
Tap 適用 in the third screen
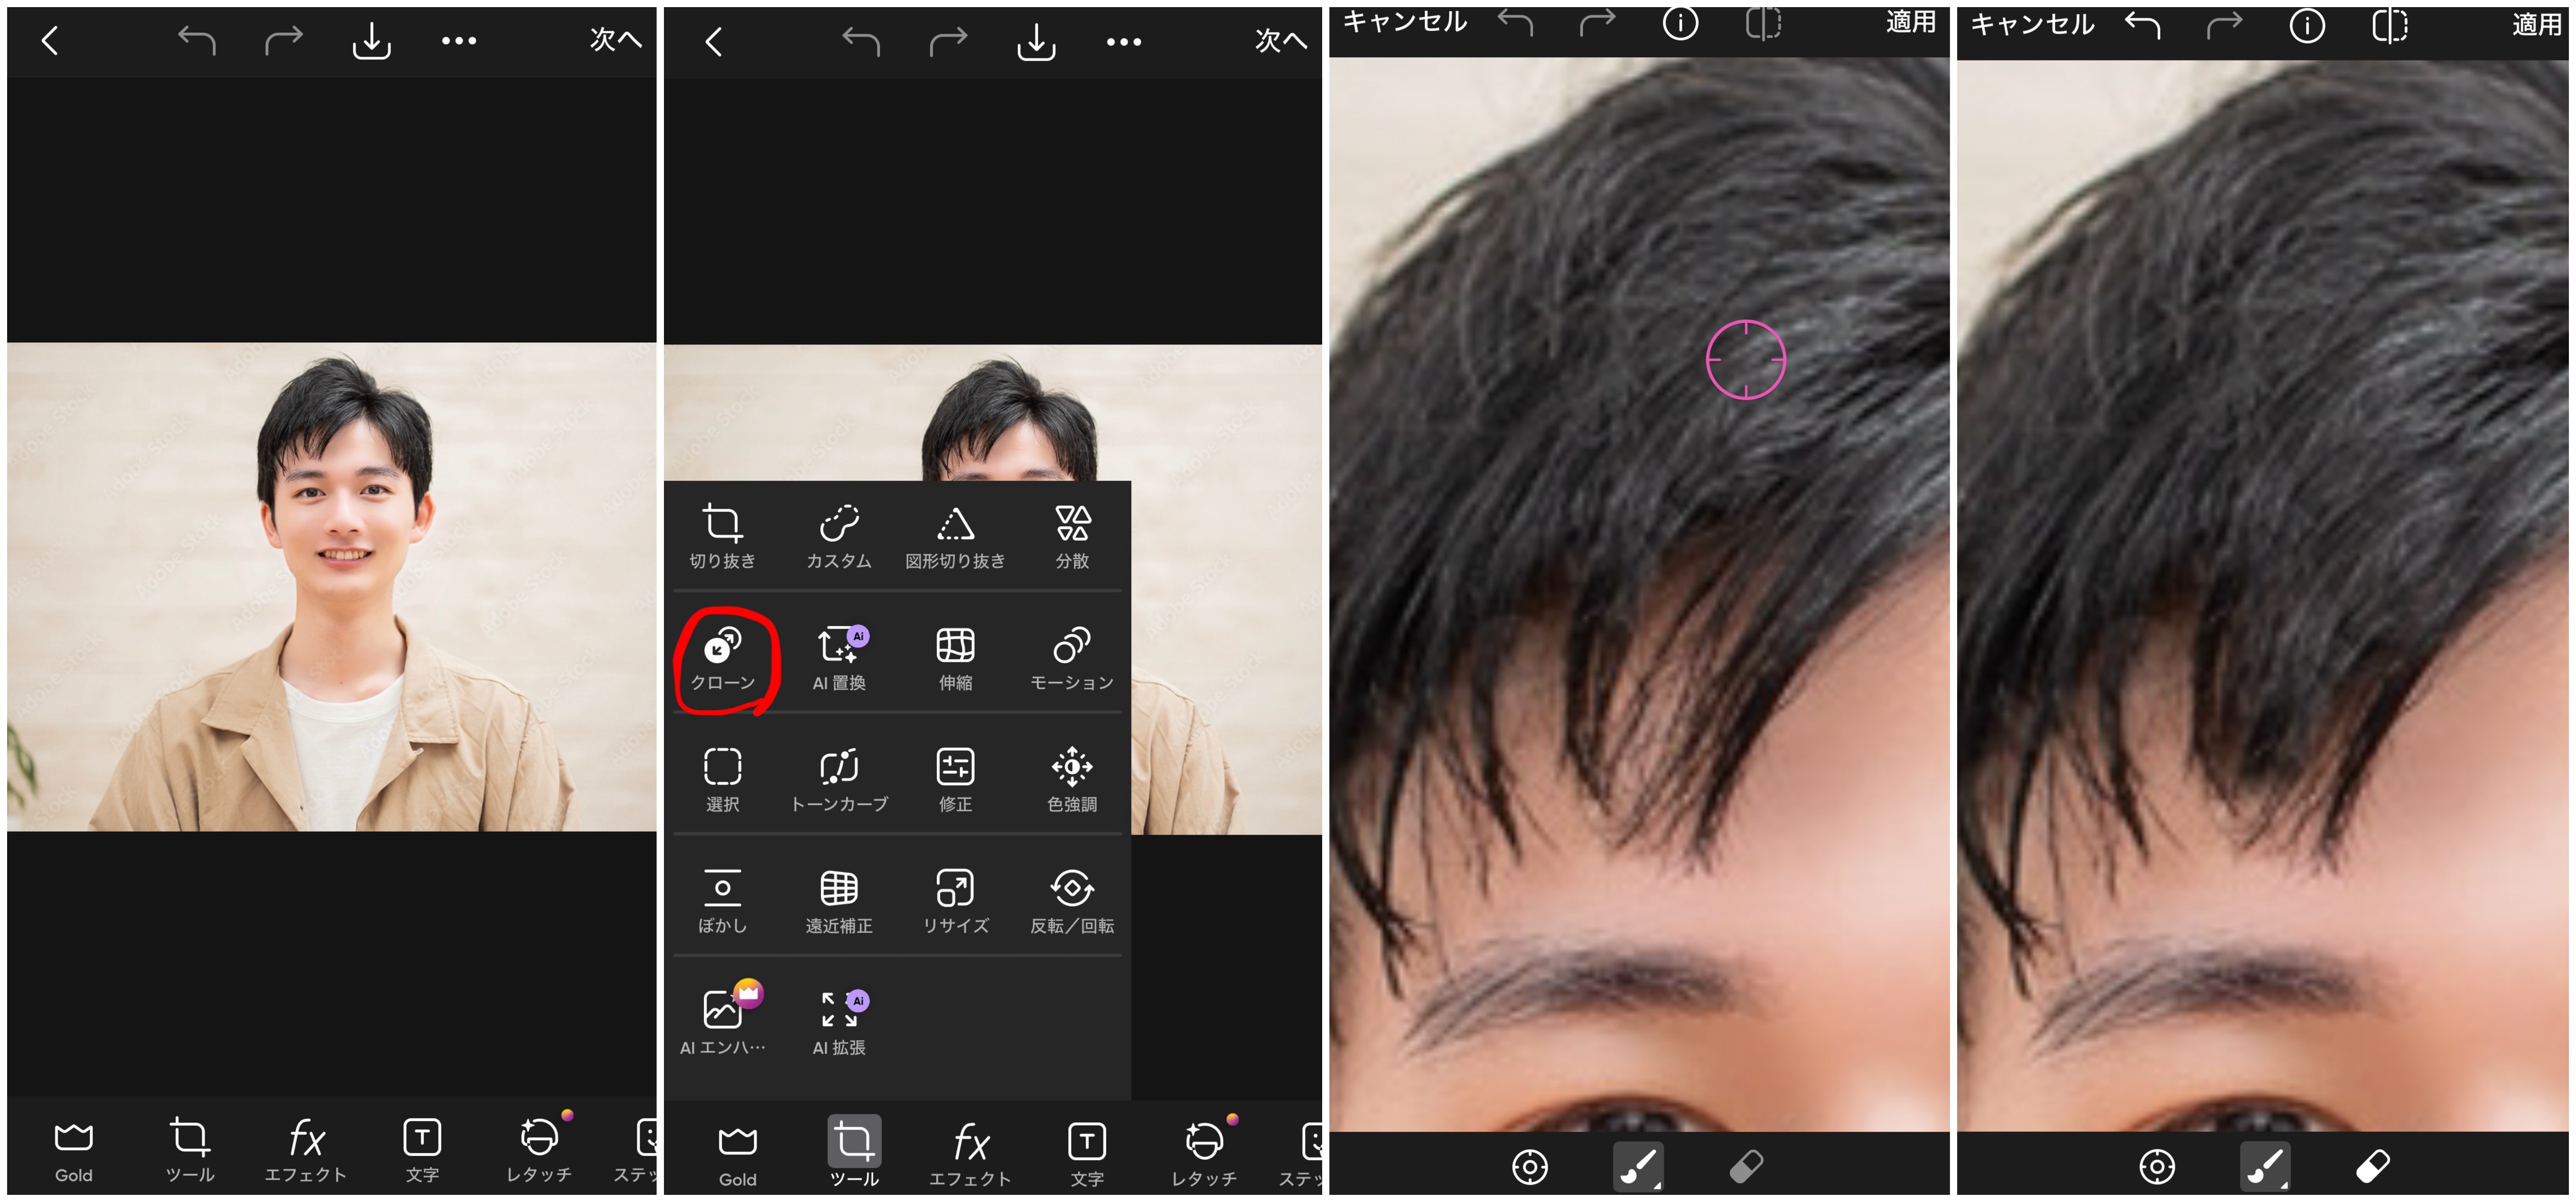pos(1911,21)
